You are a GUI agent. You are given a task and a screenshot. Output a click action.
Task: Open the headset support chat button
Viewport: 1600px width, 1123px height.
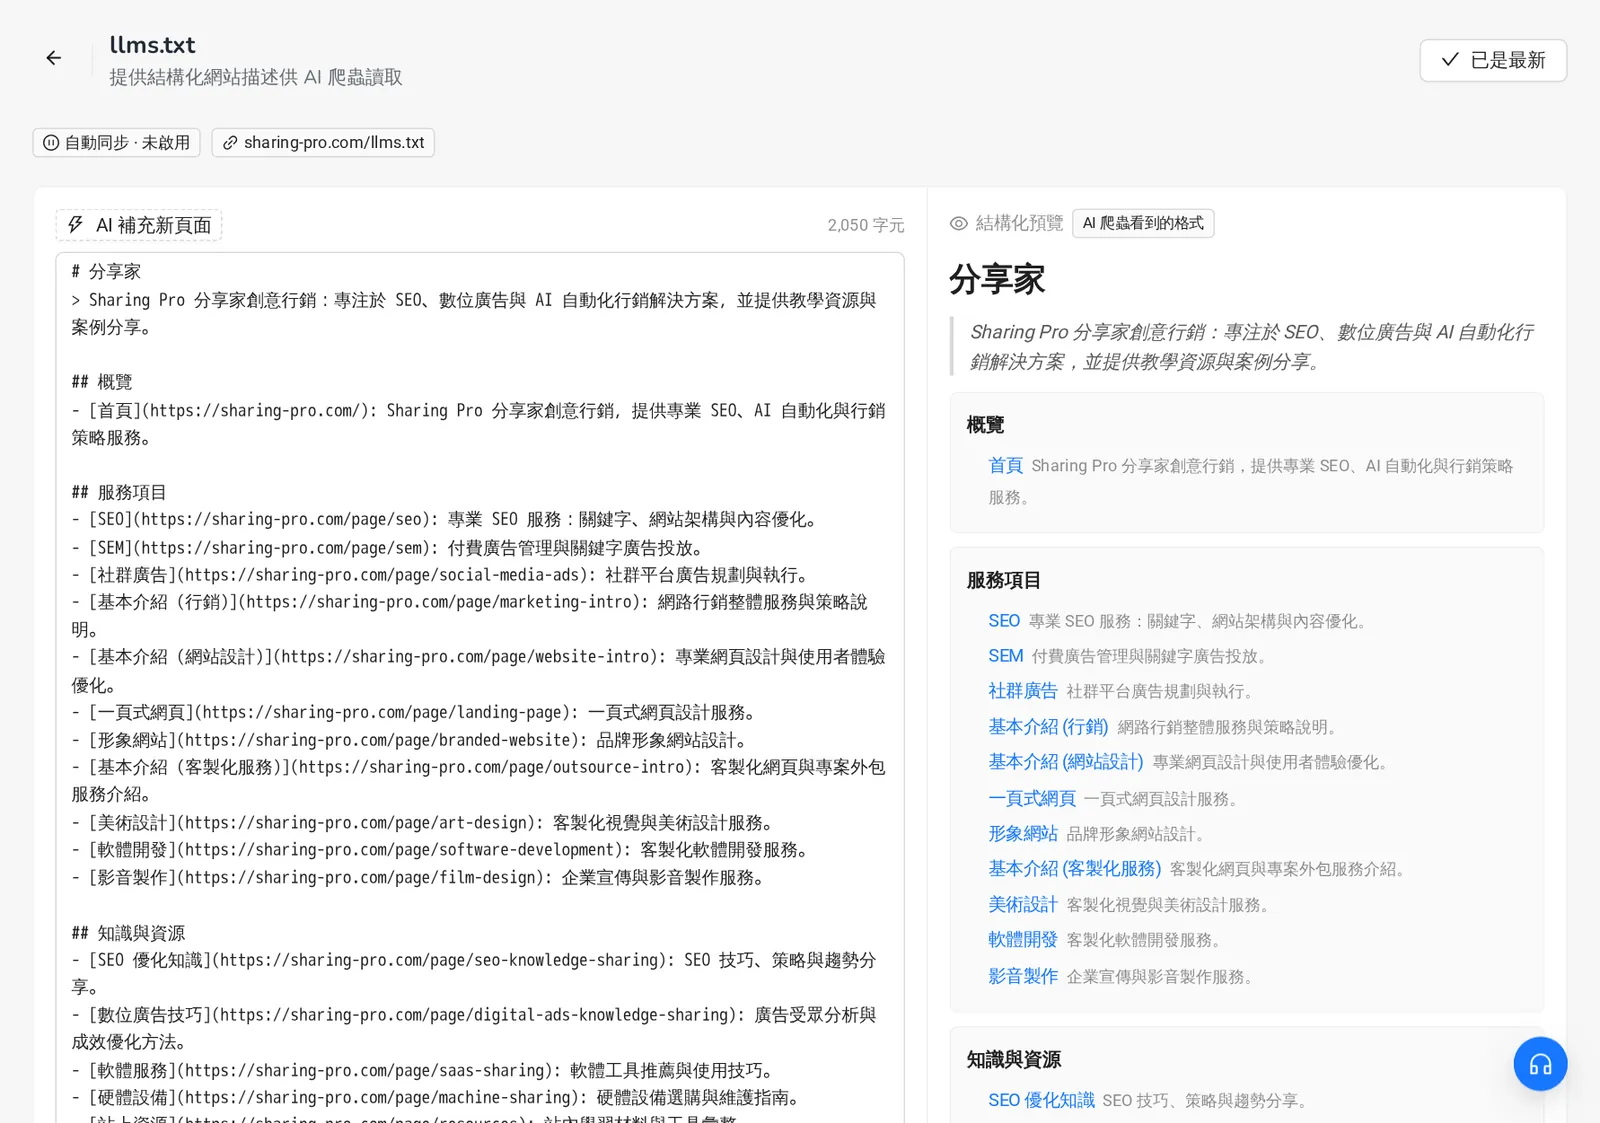tap(1540, 1064)
